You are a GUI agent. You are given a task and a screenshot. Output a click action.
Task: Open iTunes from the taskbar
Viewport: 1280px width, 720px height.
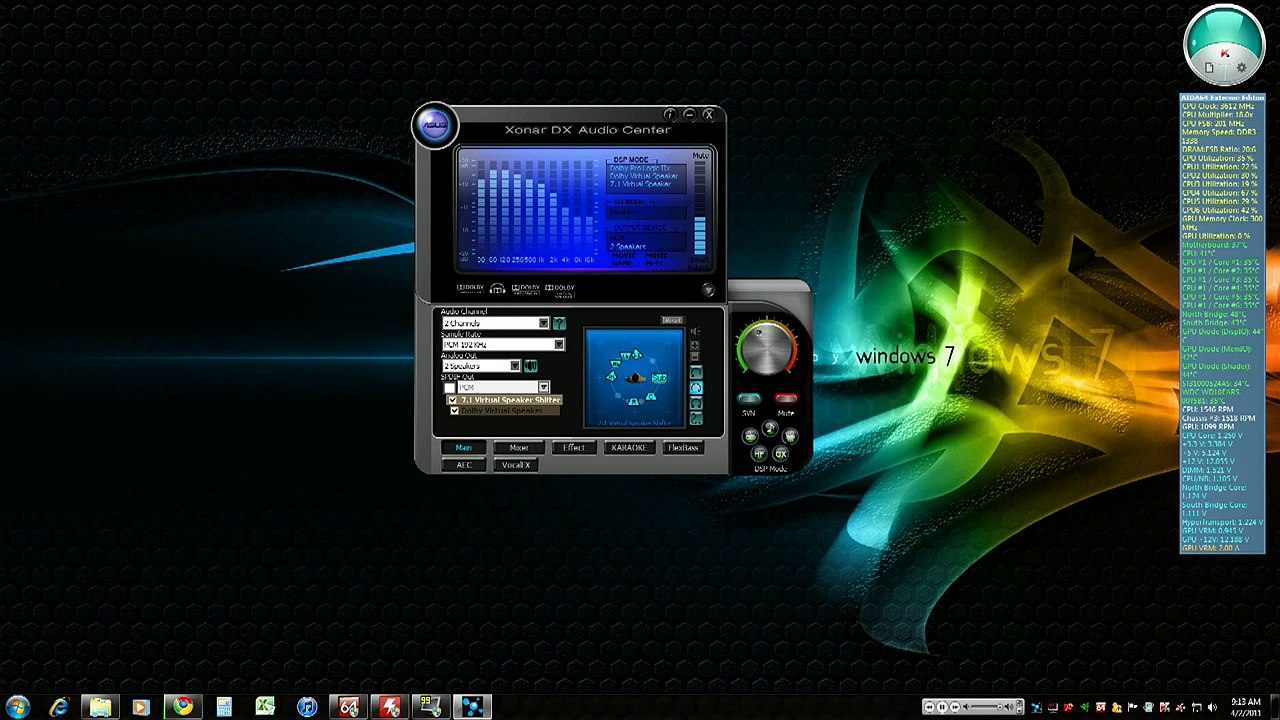[307, 708]
